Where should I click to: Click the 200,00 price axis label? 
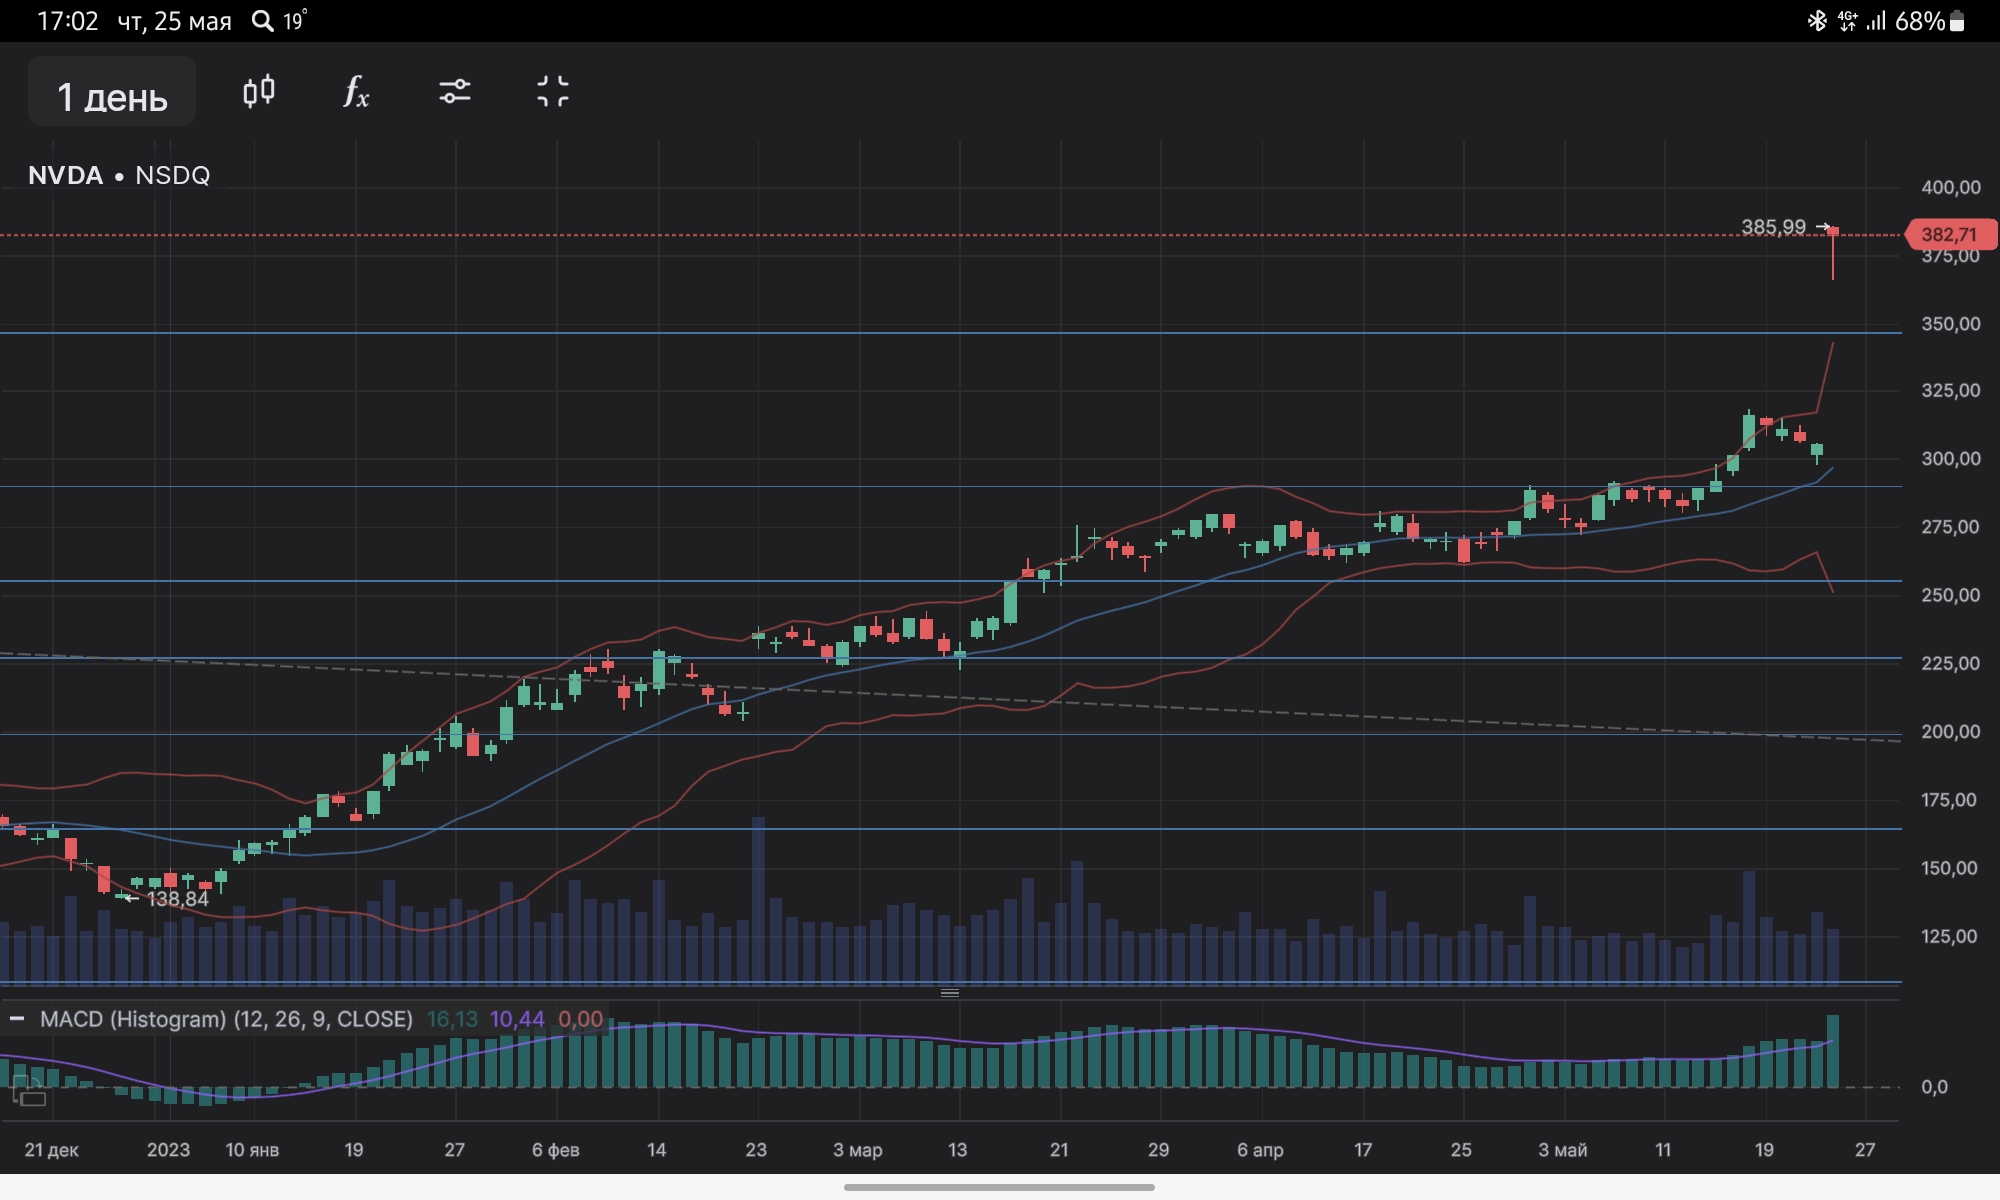1951,731
